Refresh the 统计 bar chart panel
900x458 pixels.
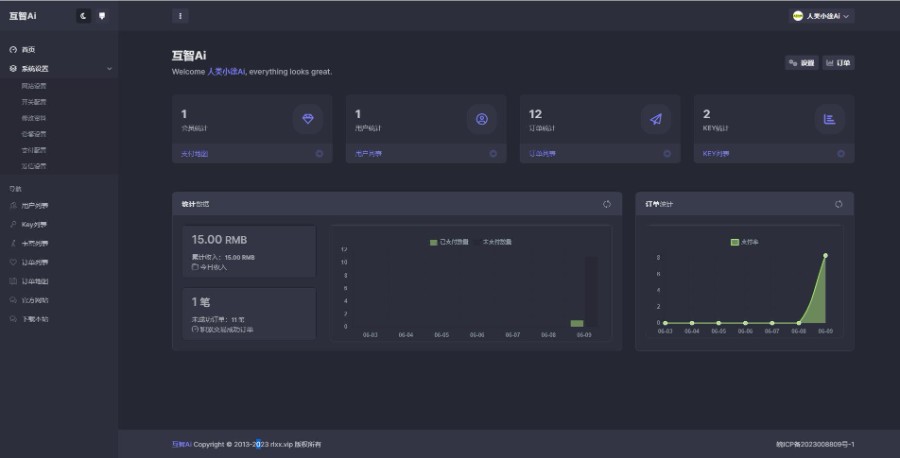(607, 204)
